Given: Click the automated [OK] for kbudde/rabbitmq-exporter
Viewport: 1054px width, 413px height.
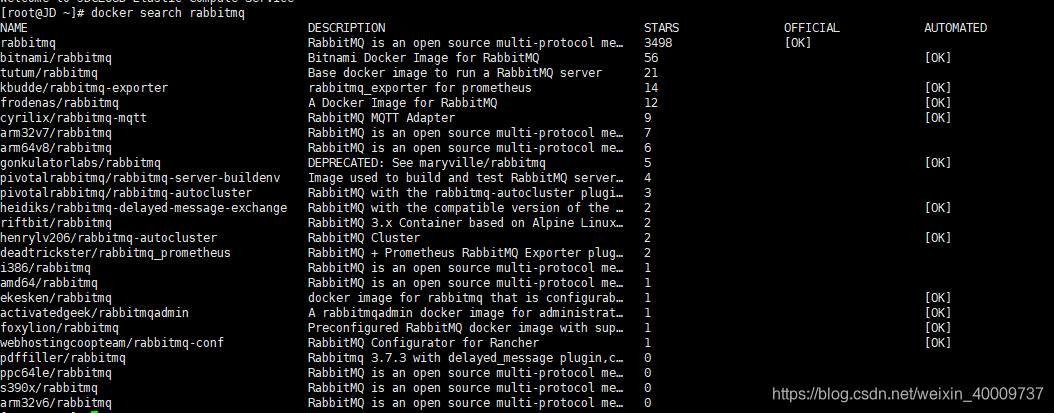Looking at the screenshot, I should (938, 87).
